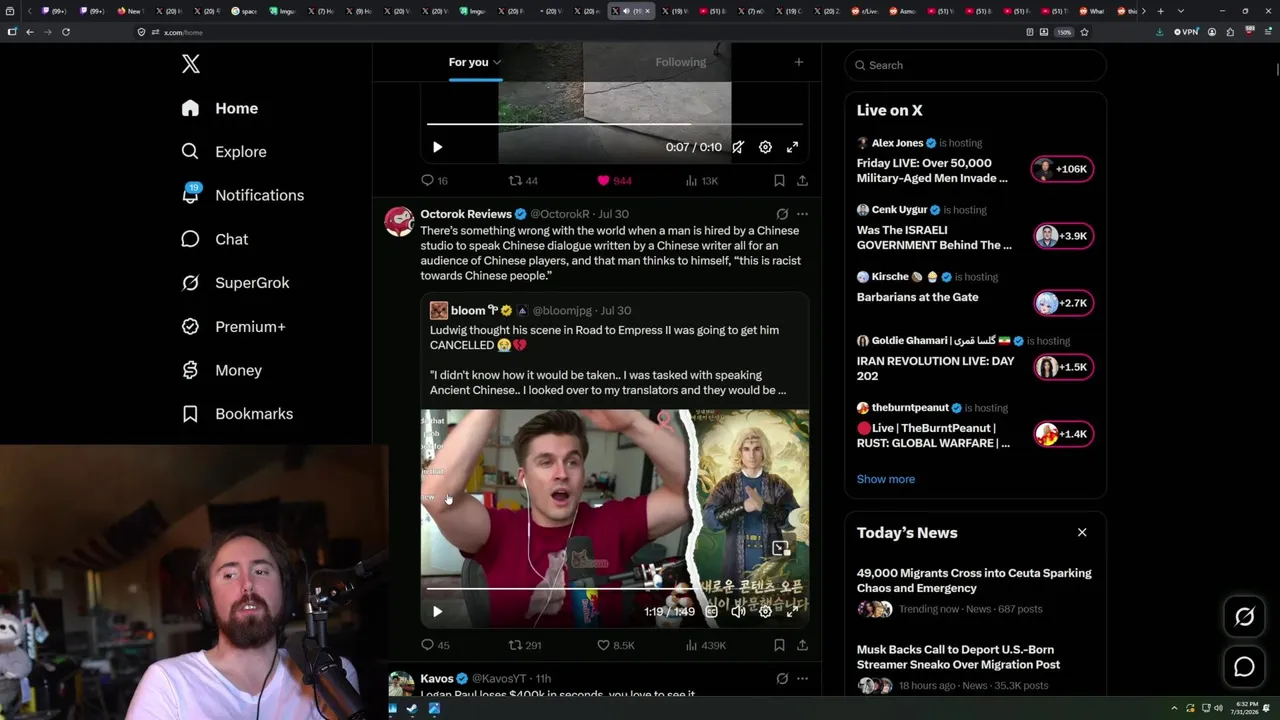Open Money in the sidebar
The height and width of the screenshot is (720, 1280).
click(221, 370)
